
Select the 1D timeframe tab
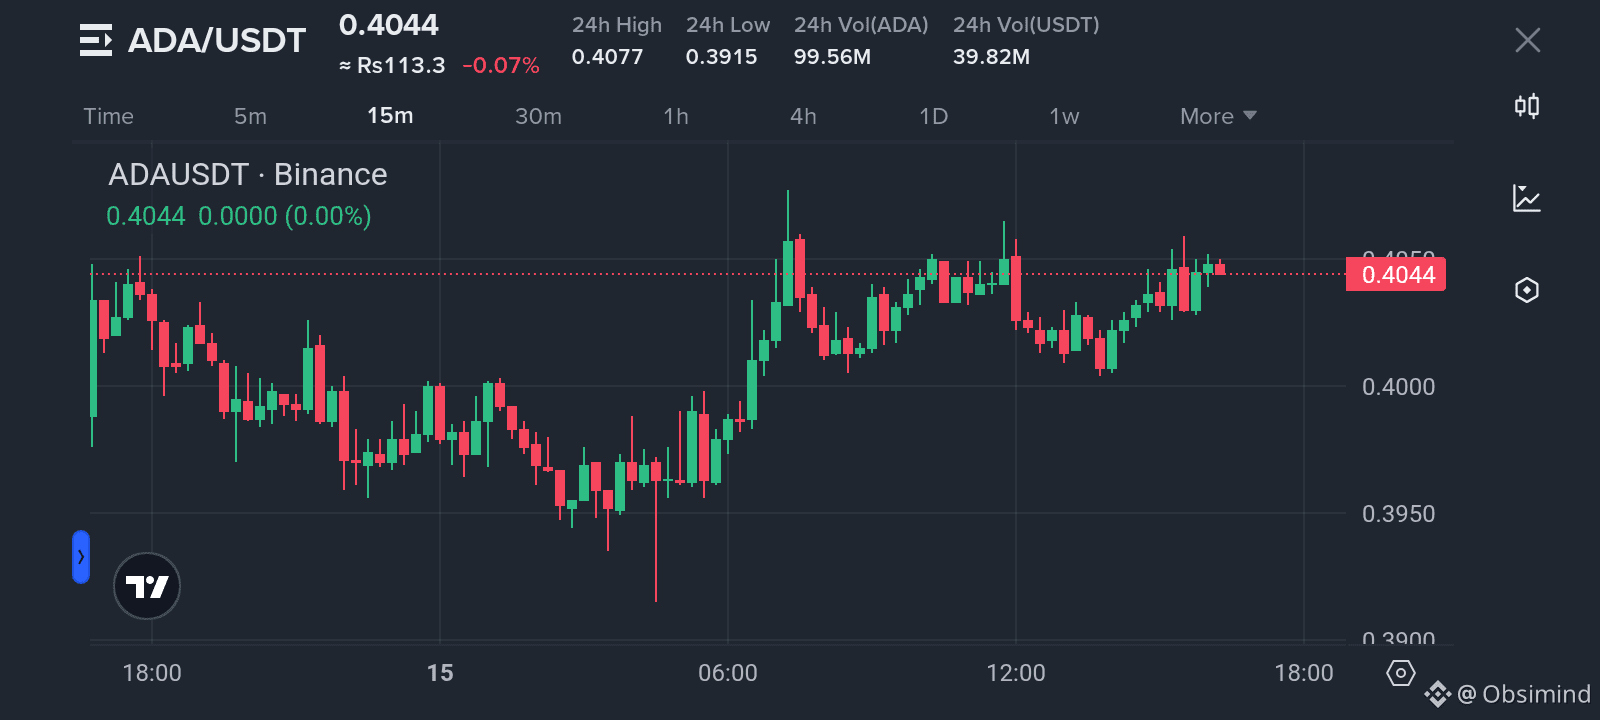(933, 116)
